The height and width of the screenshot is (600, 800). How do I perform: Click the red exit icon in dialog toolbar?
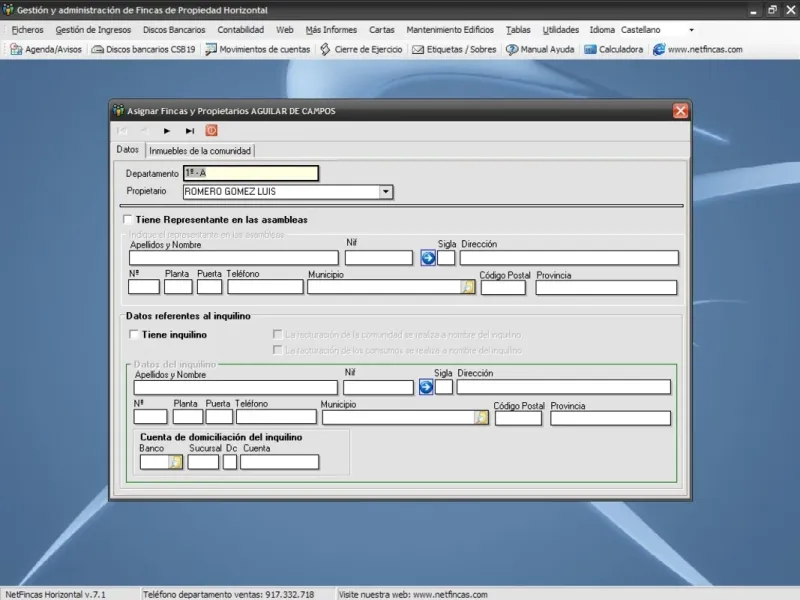click(x=211, y=130)
